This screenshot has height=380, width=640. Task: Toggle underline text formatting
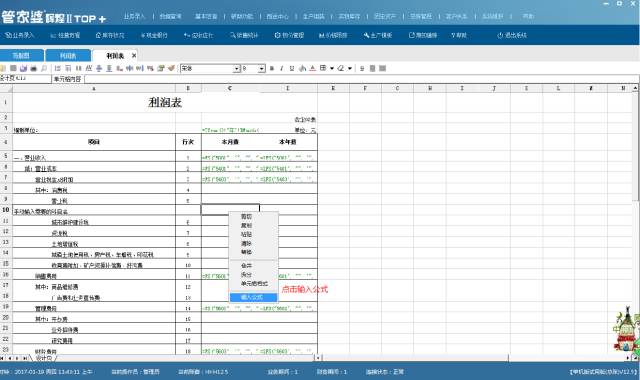tap(292, 68)
